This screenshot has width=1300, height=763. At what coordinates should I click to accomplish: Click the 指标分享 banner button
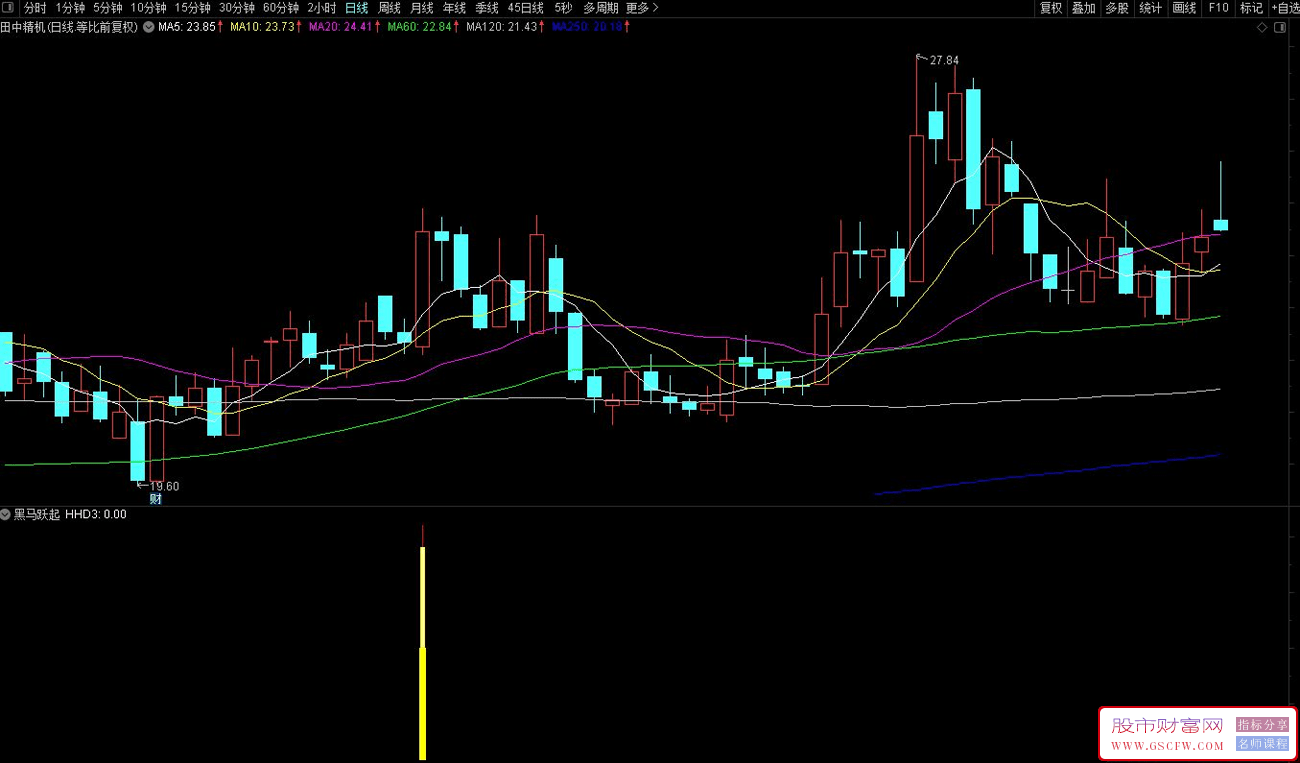pyautogui.click(x=1263, y=724)
